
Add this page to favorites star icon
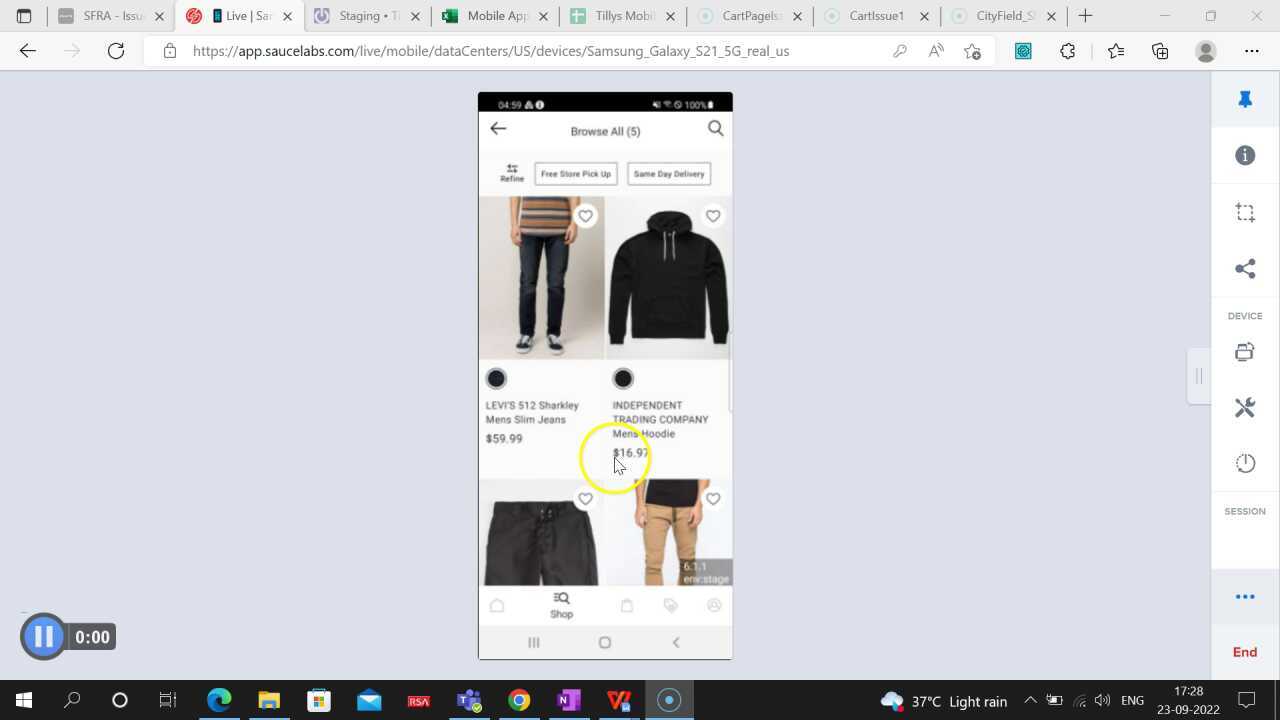(x=972, y=51)
